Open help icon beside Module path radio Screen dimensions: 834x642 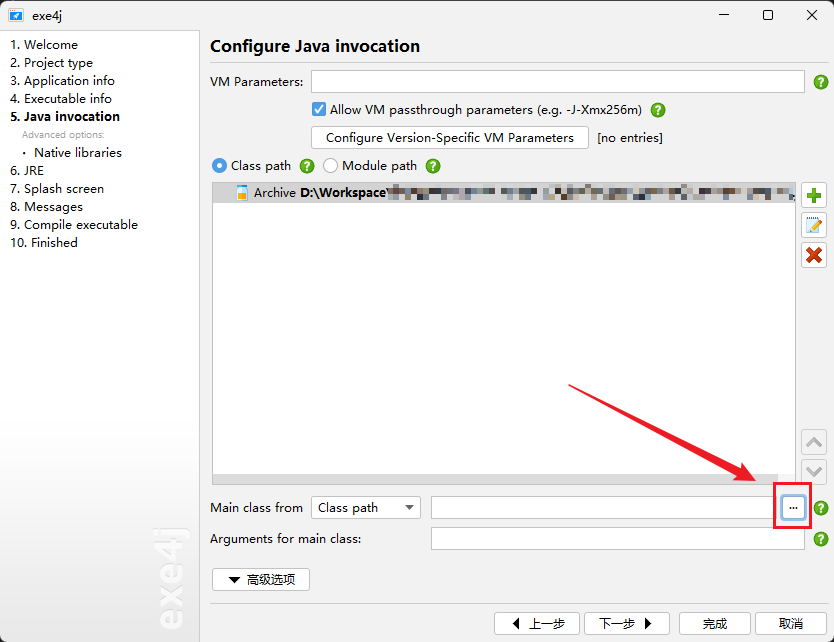[x=433, y=166]
